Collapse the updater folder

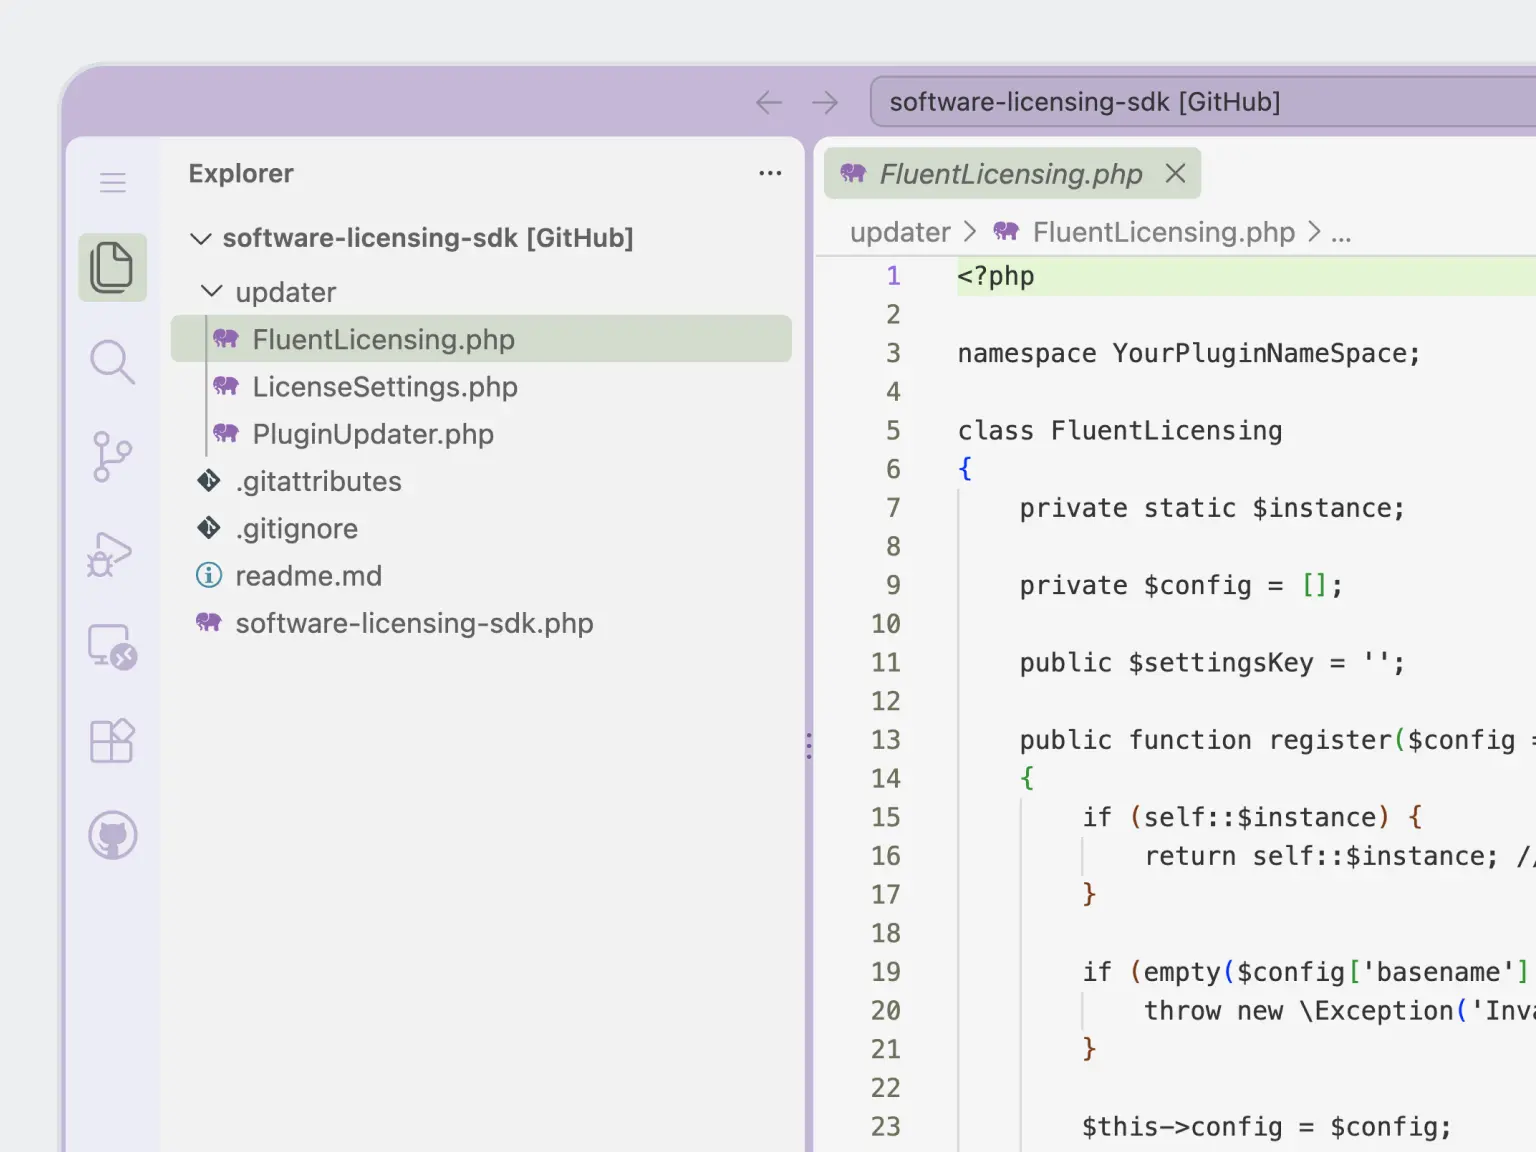(x=212, y=291)
